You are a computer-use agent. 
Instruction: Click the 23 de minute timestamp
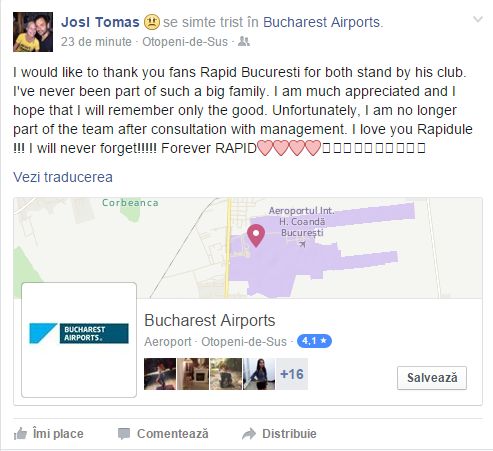pos(96,42)
